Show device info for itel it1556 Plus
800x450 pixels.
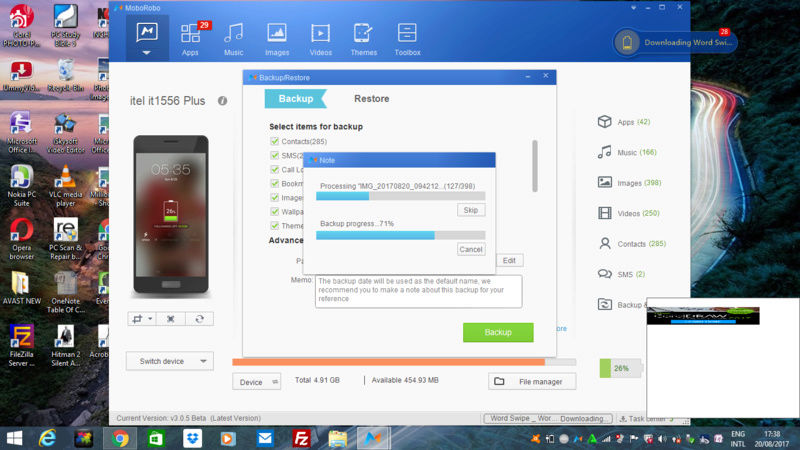coord(222,101)
